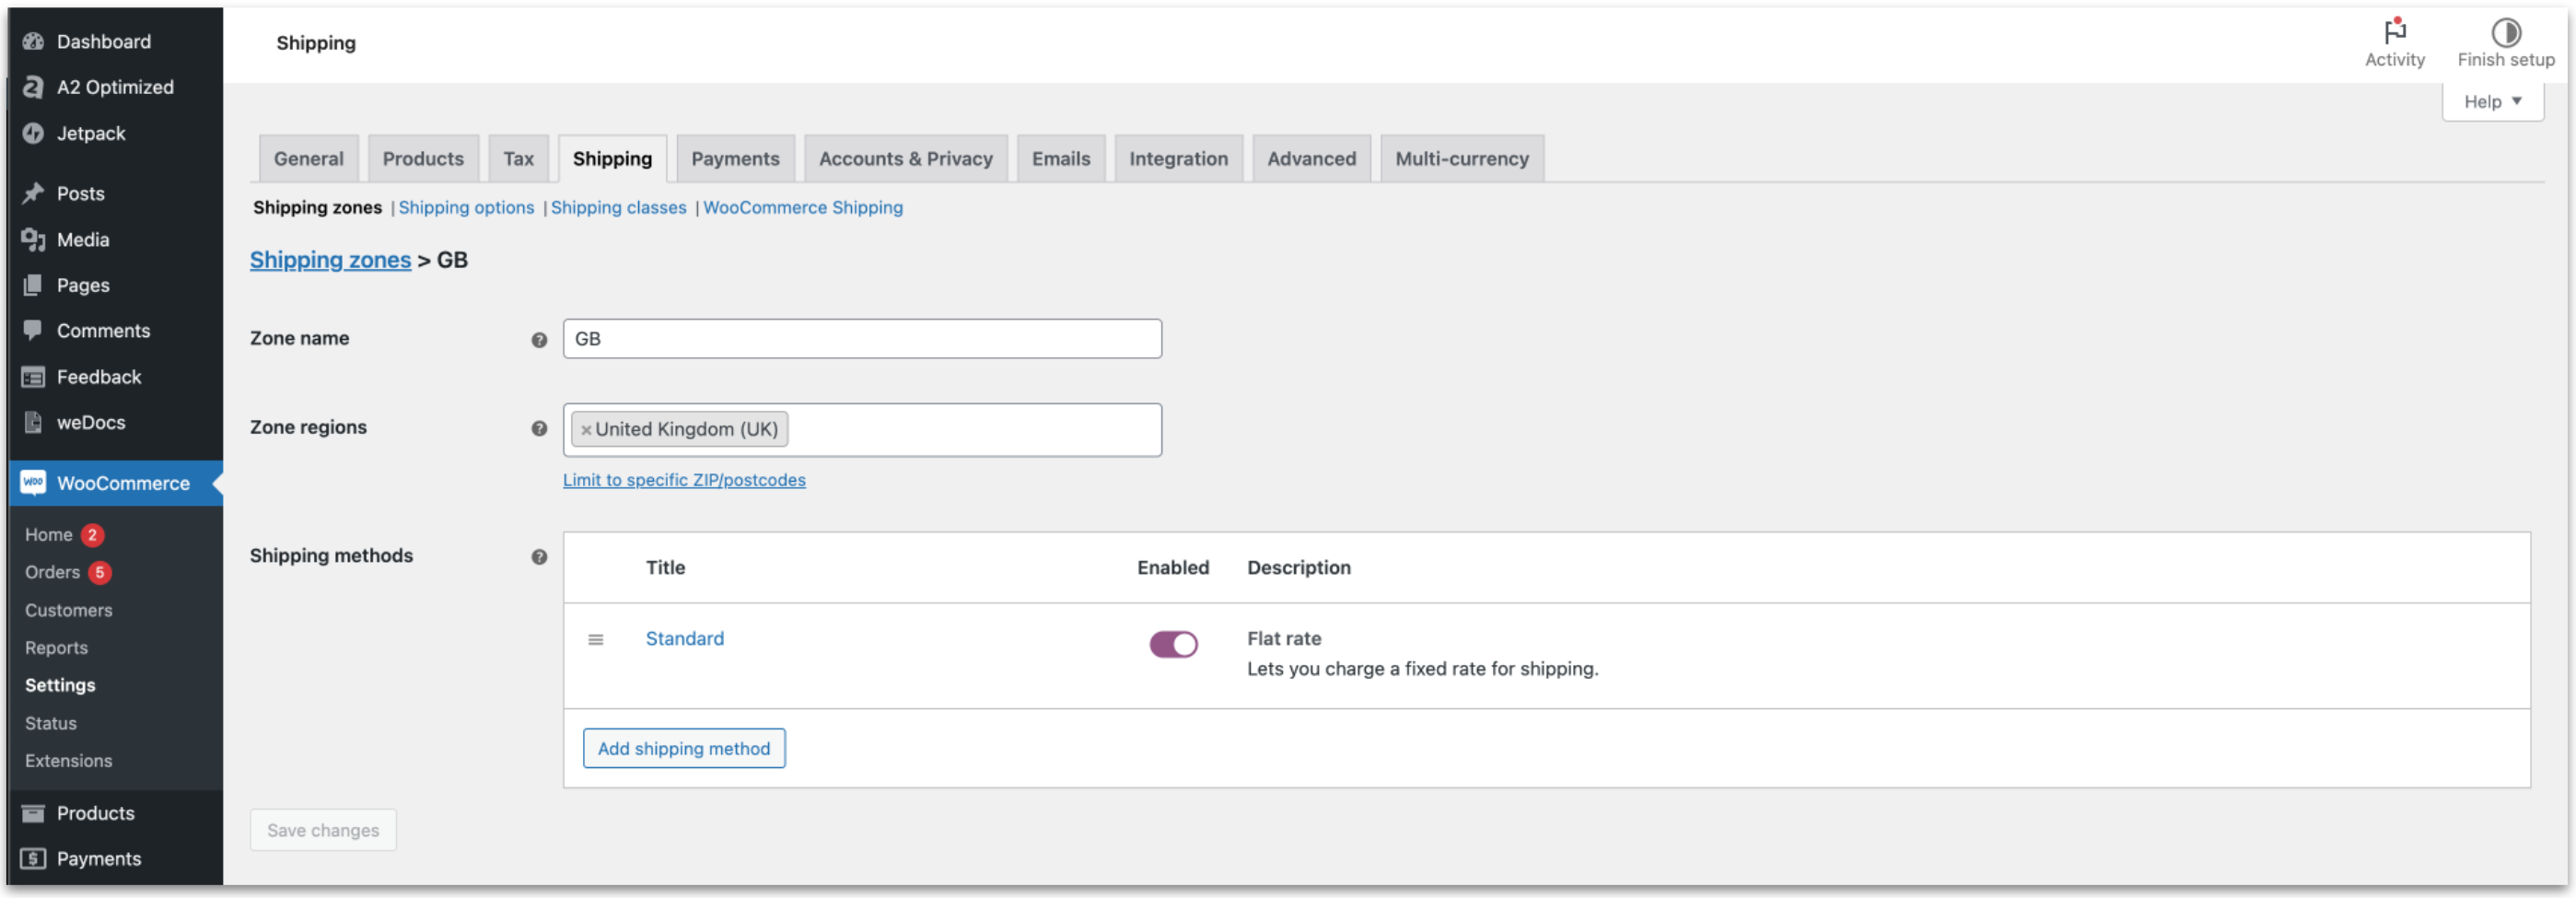
Task: Open Media library in sidebar
Action: coord(82,239)
